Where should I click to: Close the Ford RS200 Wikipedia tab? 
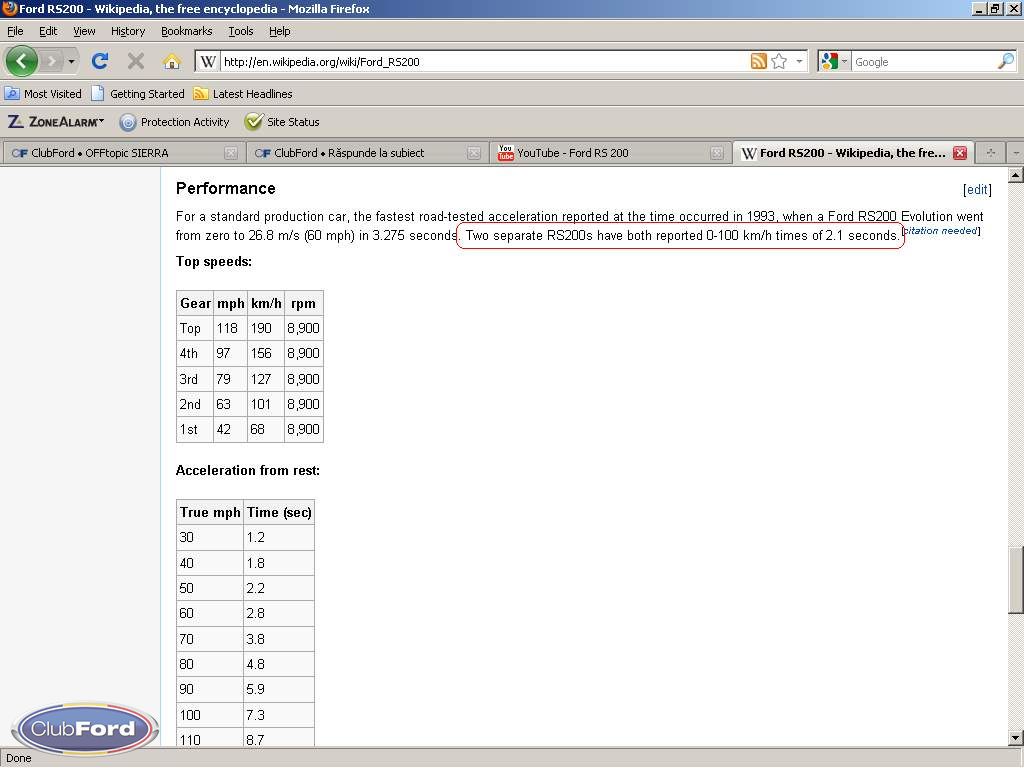coord(959,153)
